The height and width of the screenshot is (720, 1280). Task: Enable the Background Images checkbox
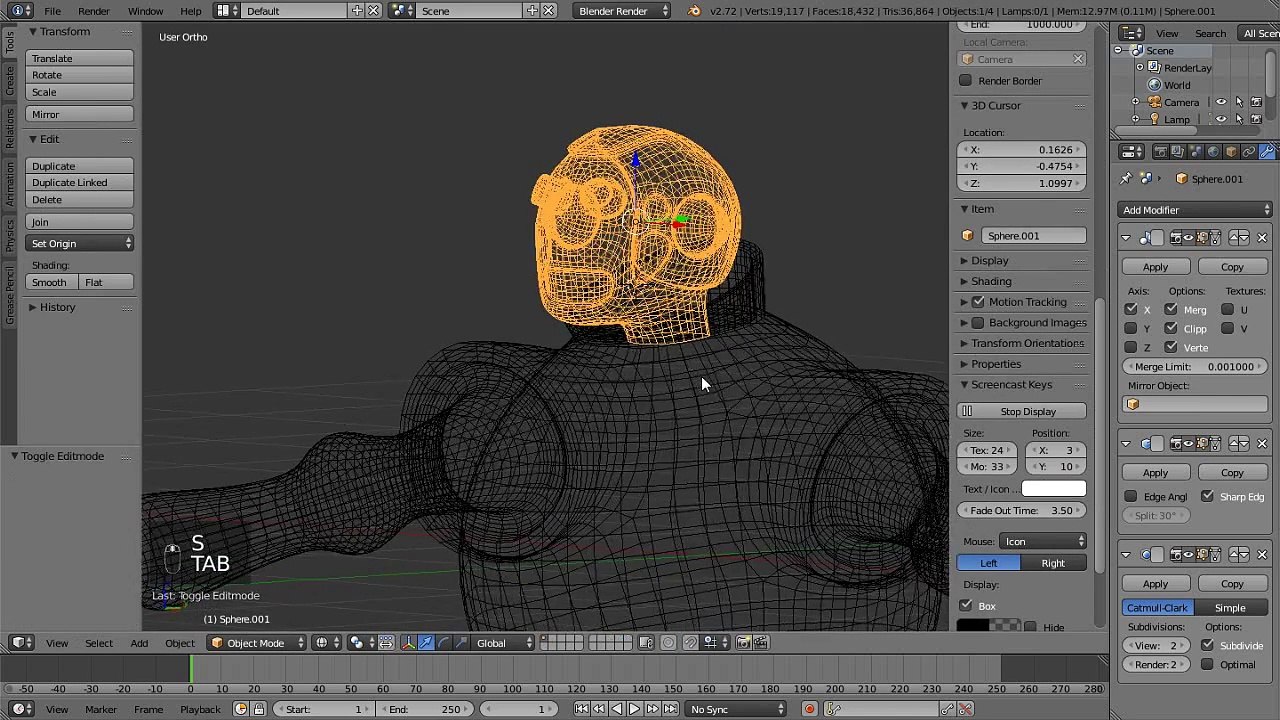(978, 323)
